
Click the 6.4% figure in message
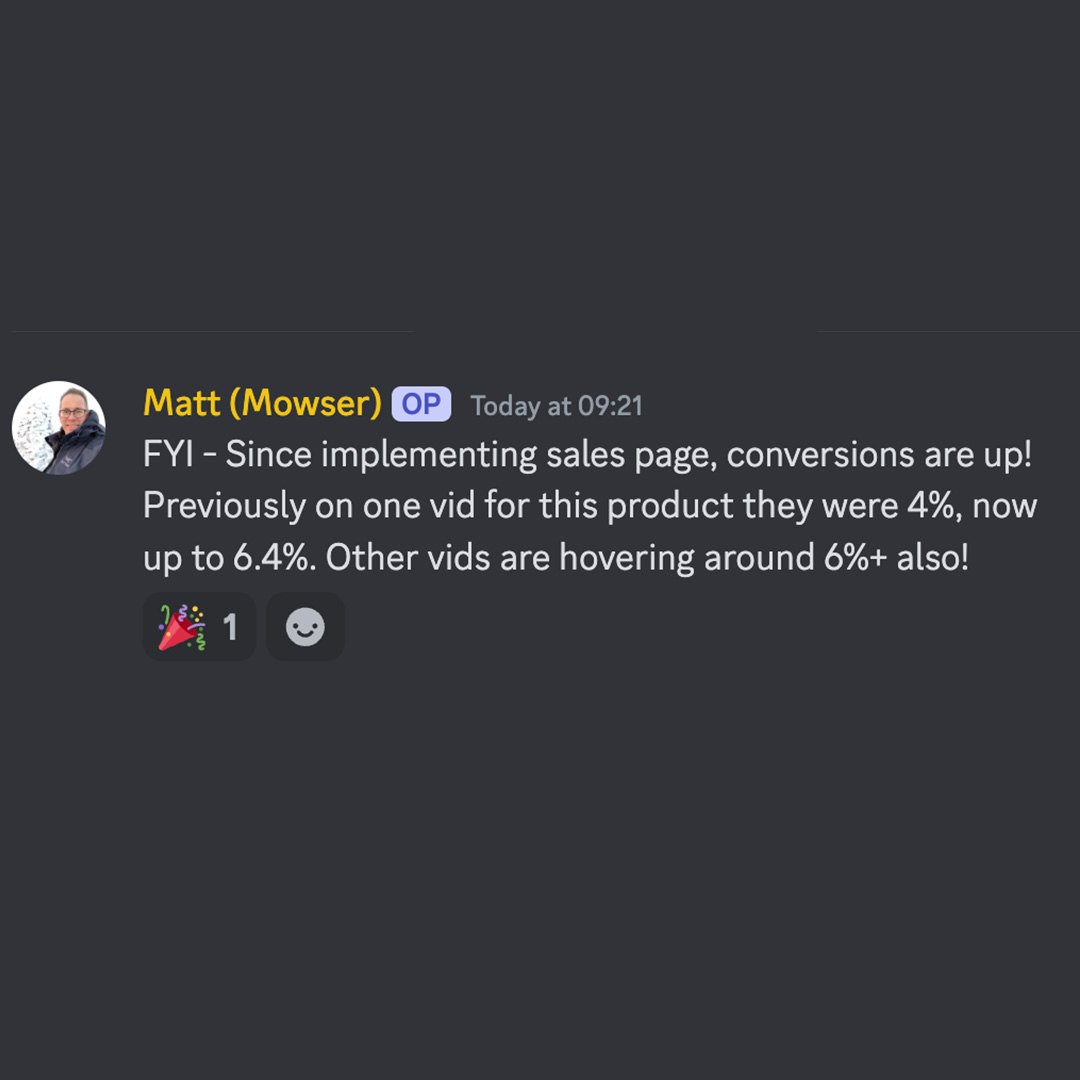pos(274,557)
